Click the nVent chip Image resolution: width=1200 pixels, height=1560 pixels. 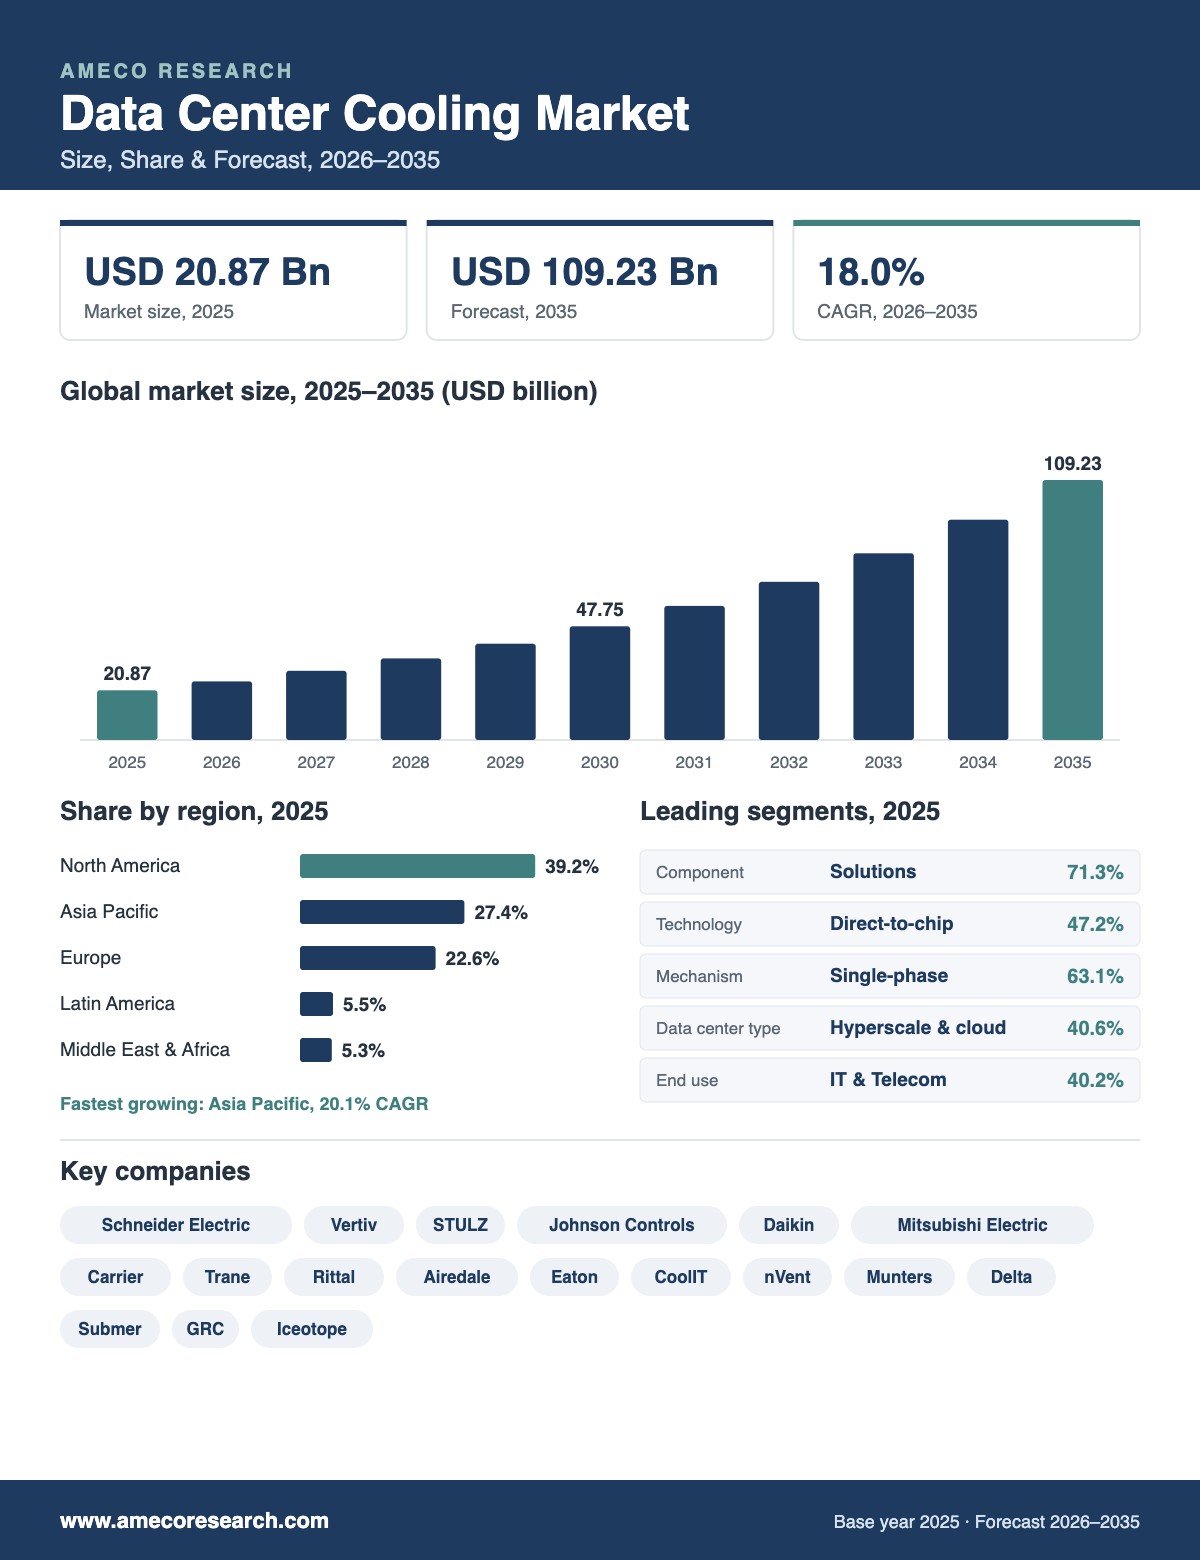787,1277
